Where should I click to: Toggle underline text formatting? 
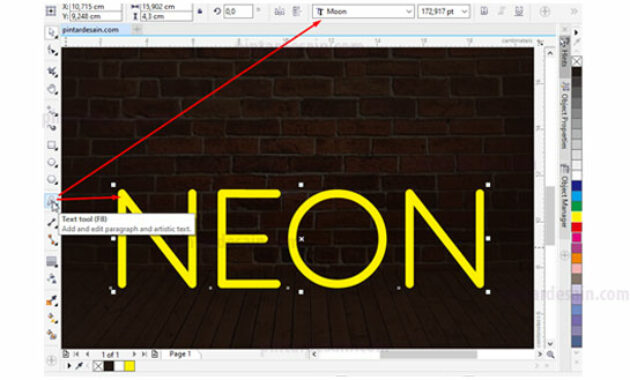point(519,11)
